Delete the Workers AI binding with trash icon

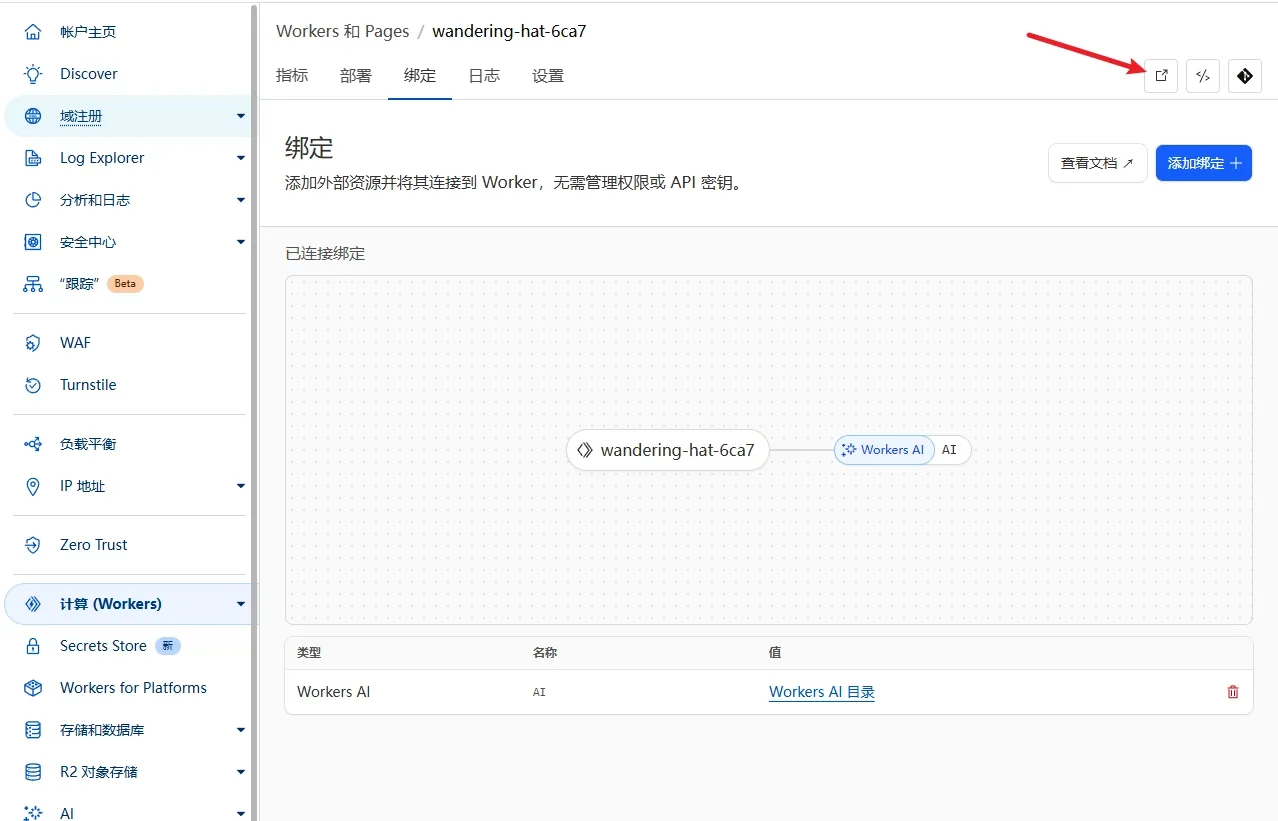(x=1233, y=692)
